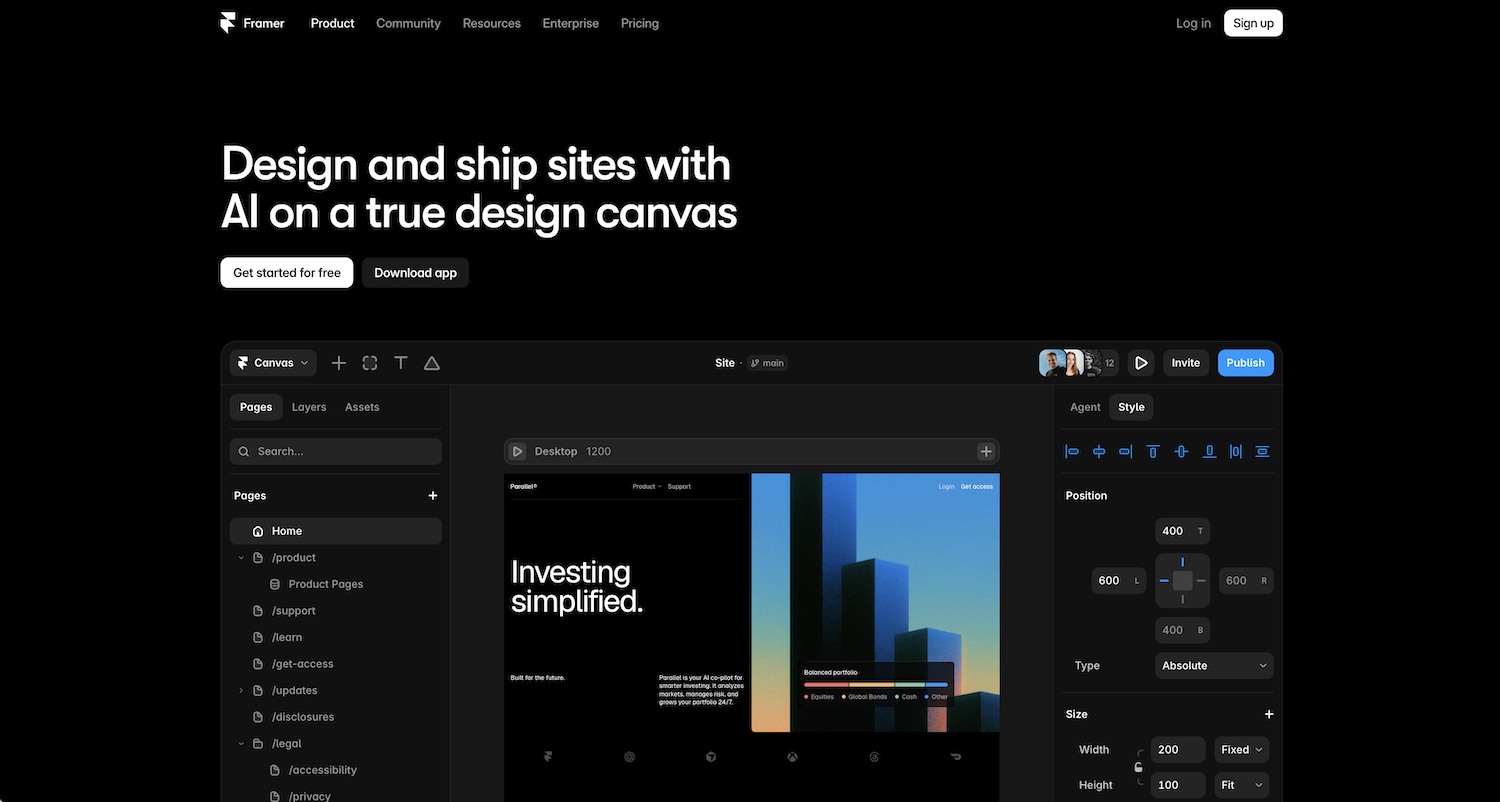Click the Download app button

pos(415,272)
